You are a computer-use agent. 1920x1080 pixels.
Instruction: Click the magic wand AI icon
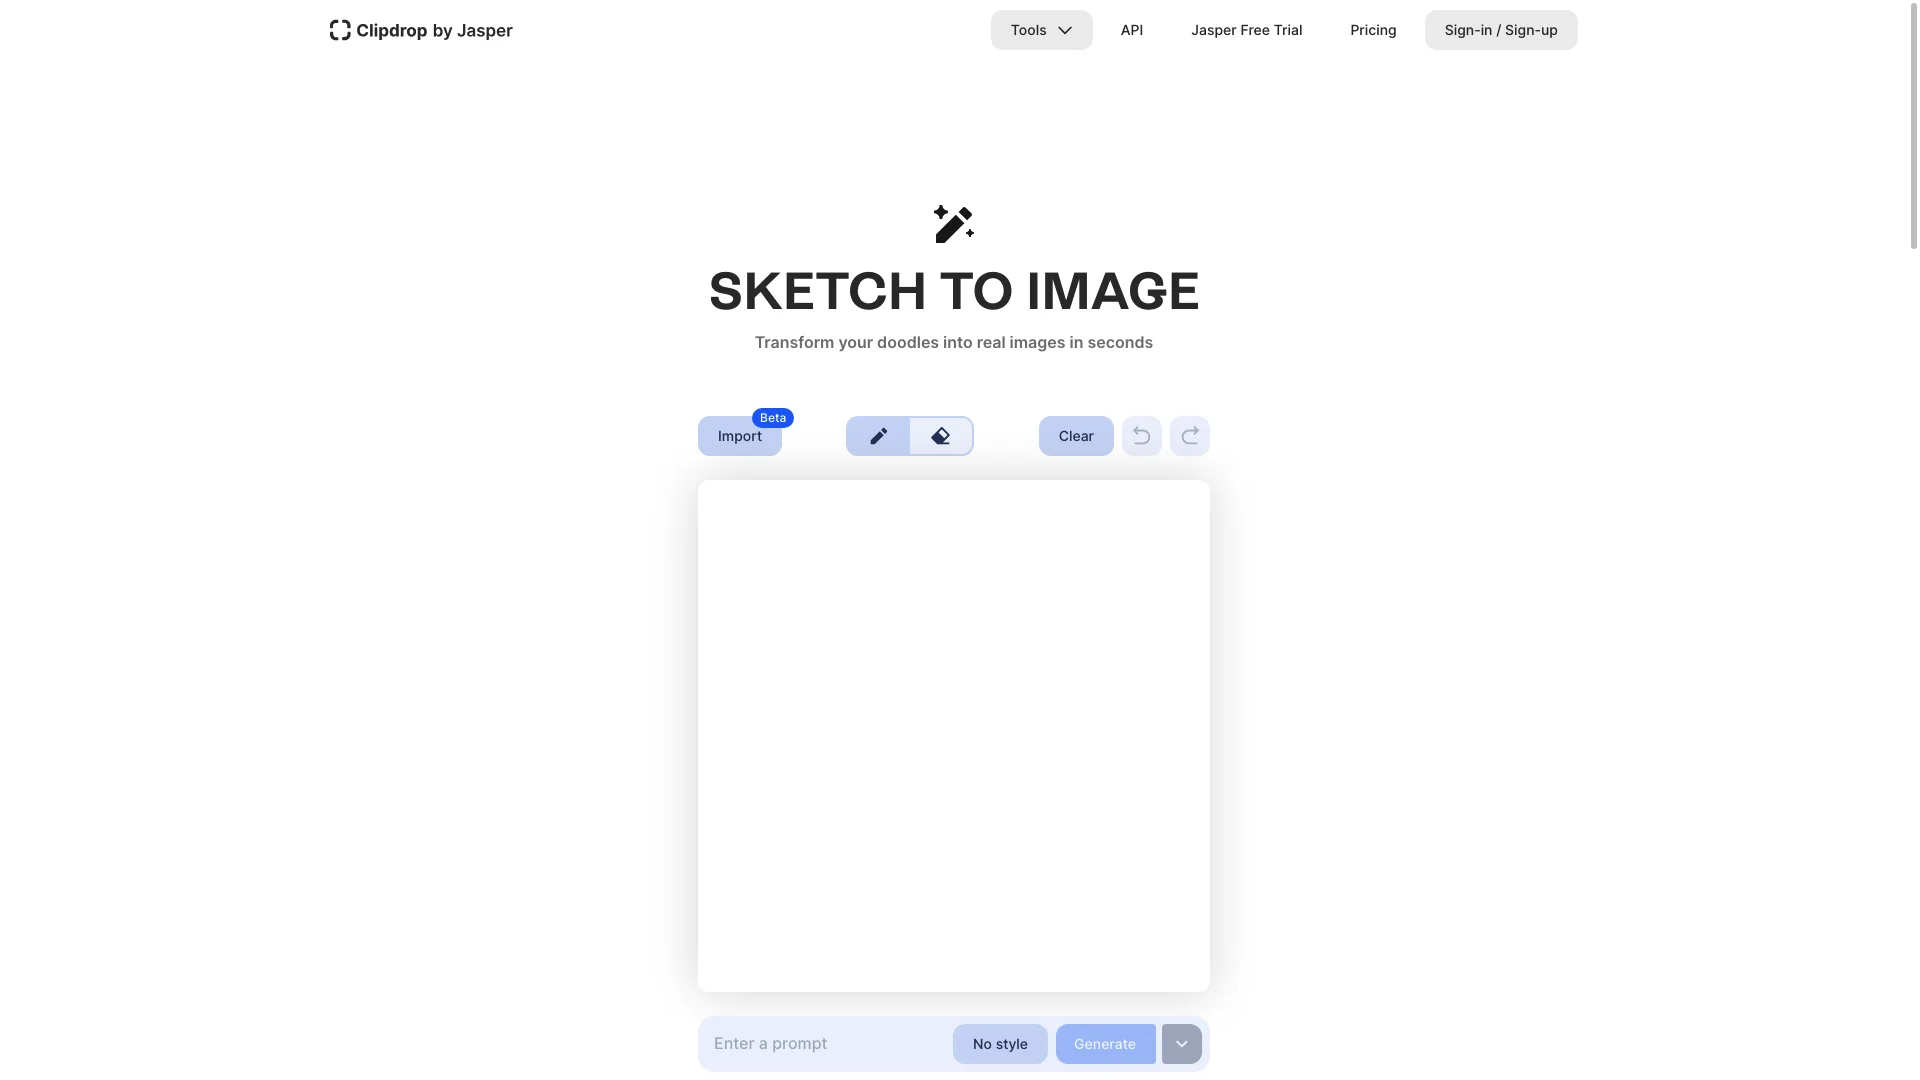coord(952,223)
